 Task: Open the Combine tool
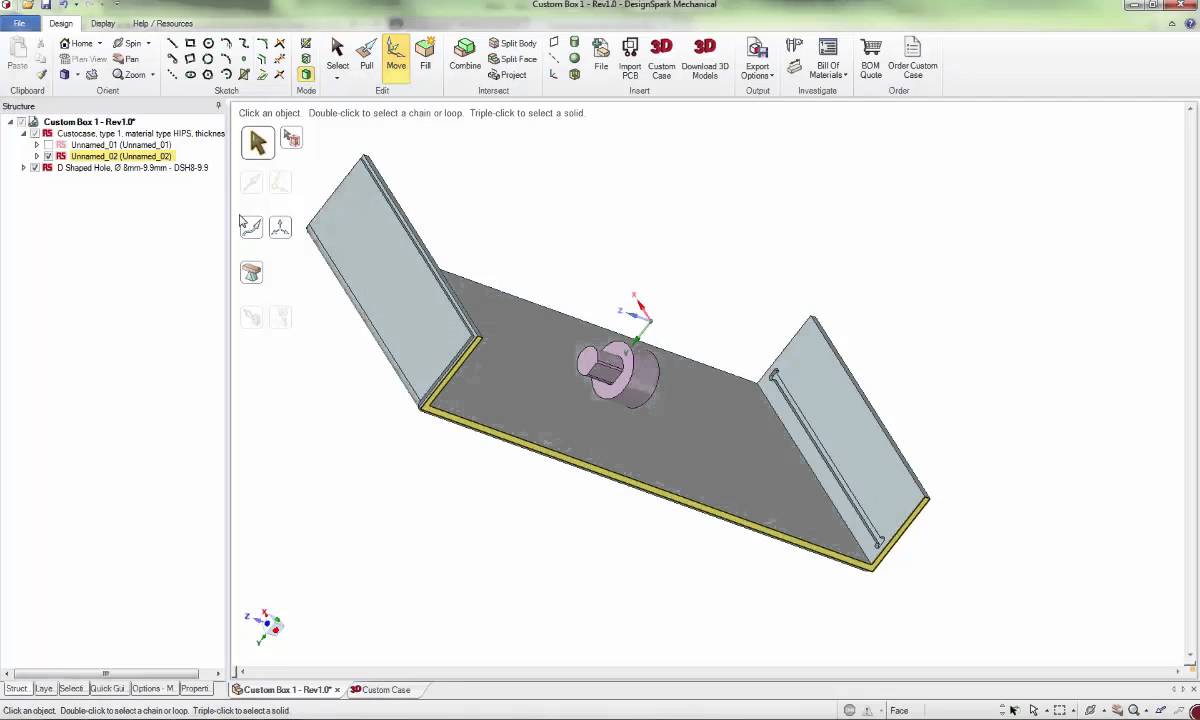(x=465, y=54)
